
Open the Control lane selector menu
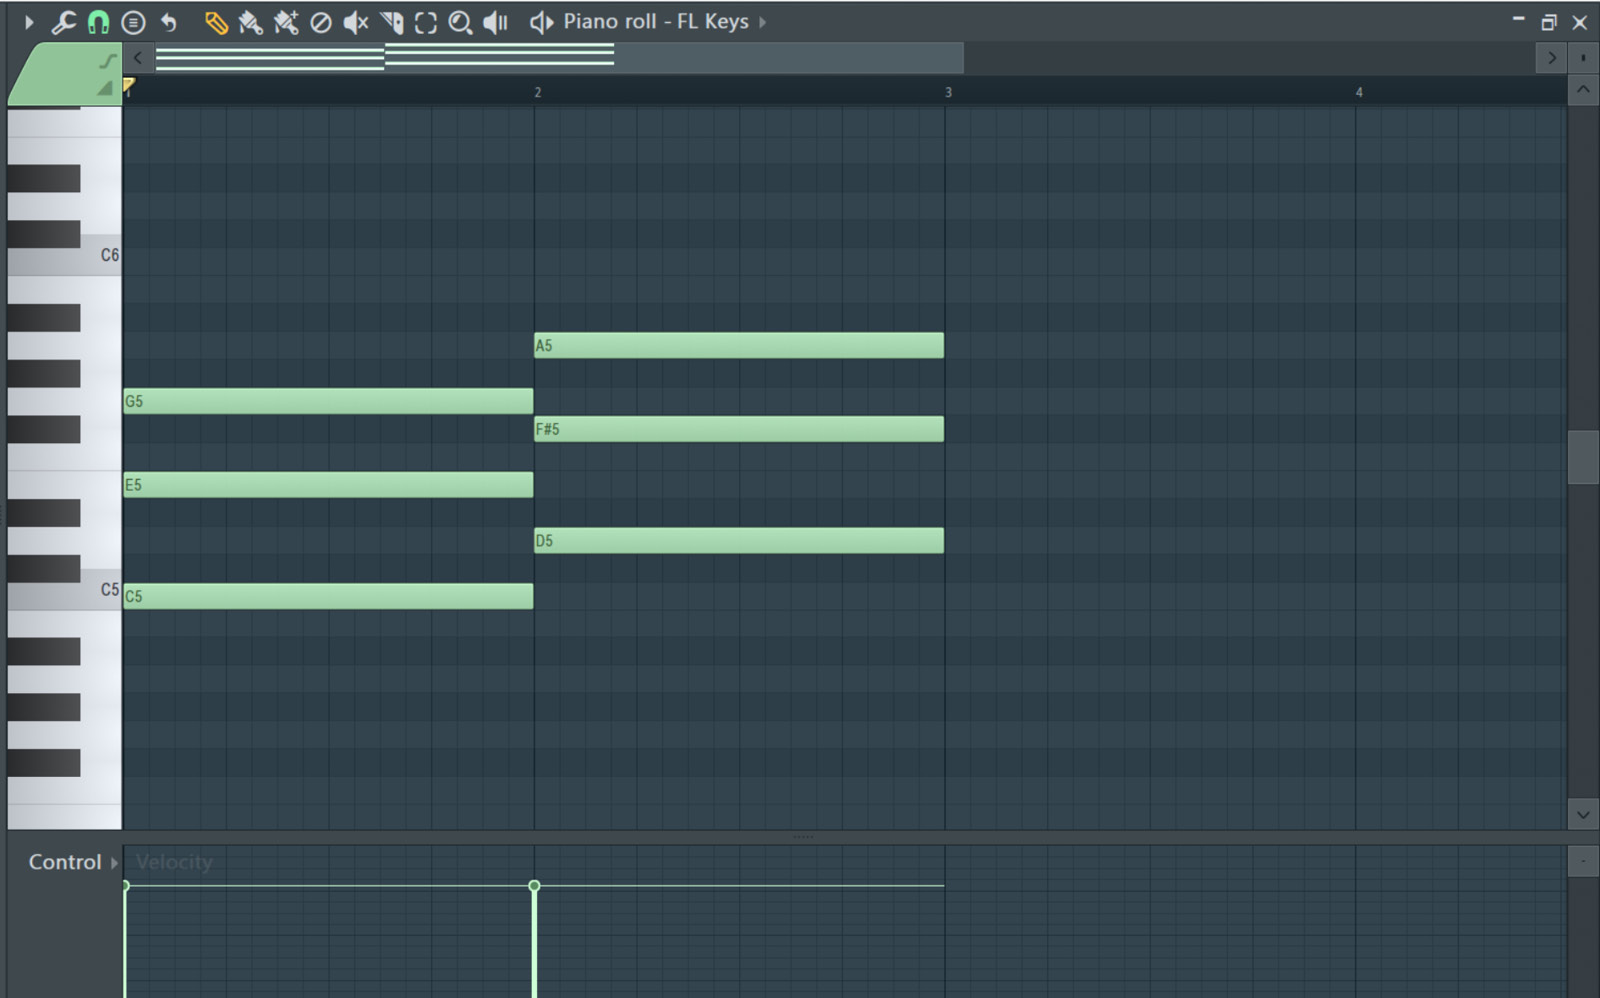coord(73,862)
